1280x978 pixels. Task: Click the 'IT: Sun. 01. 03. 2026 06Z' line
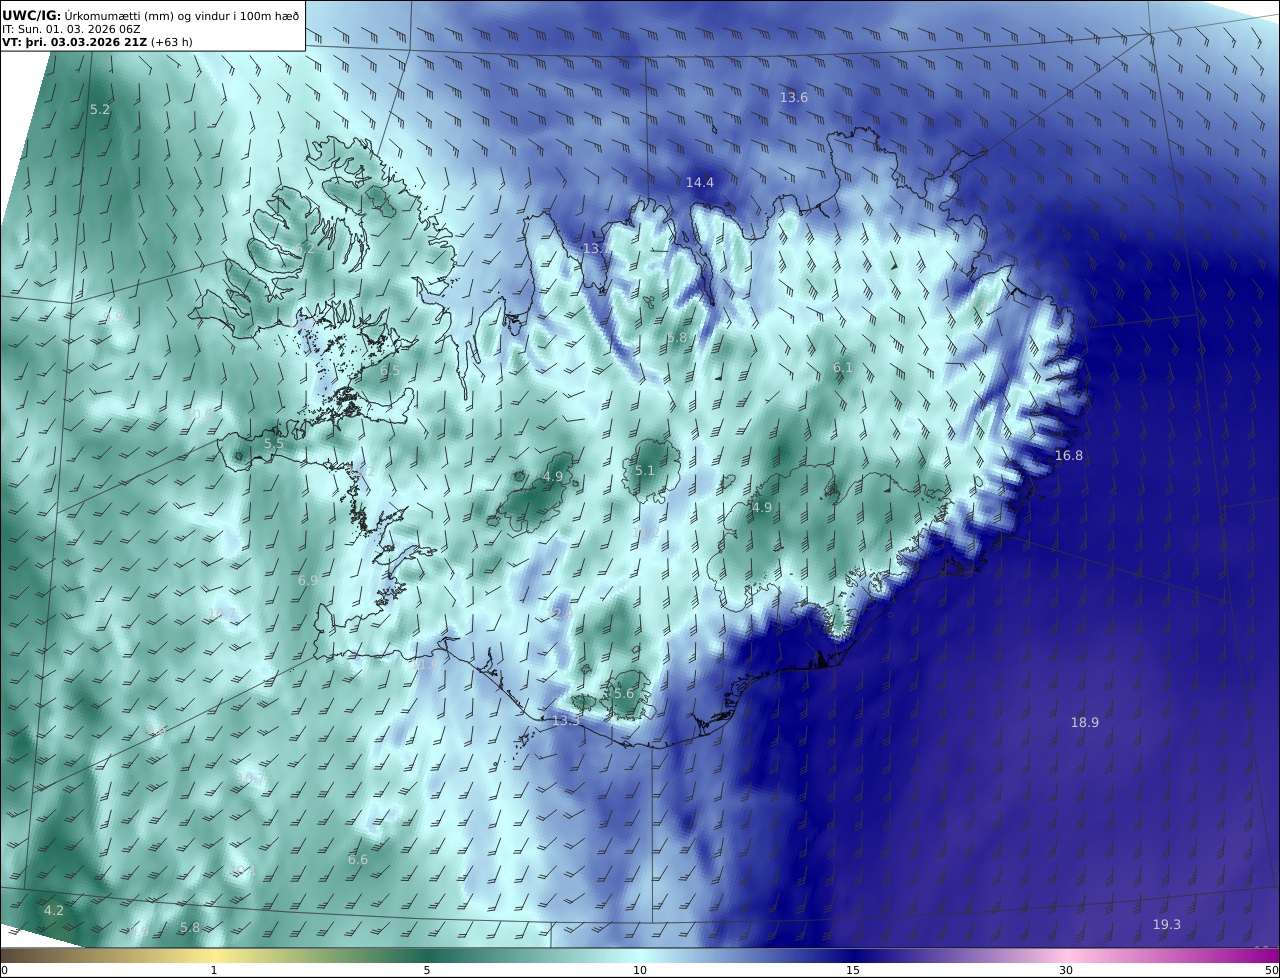click(71, 29)
